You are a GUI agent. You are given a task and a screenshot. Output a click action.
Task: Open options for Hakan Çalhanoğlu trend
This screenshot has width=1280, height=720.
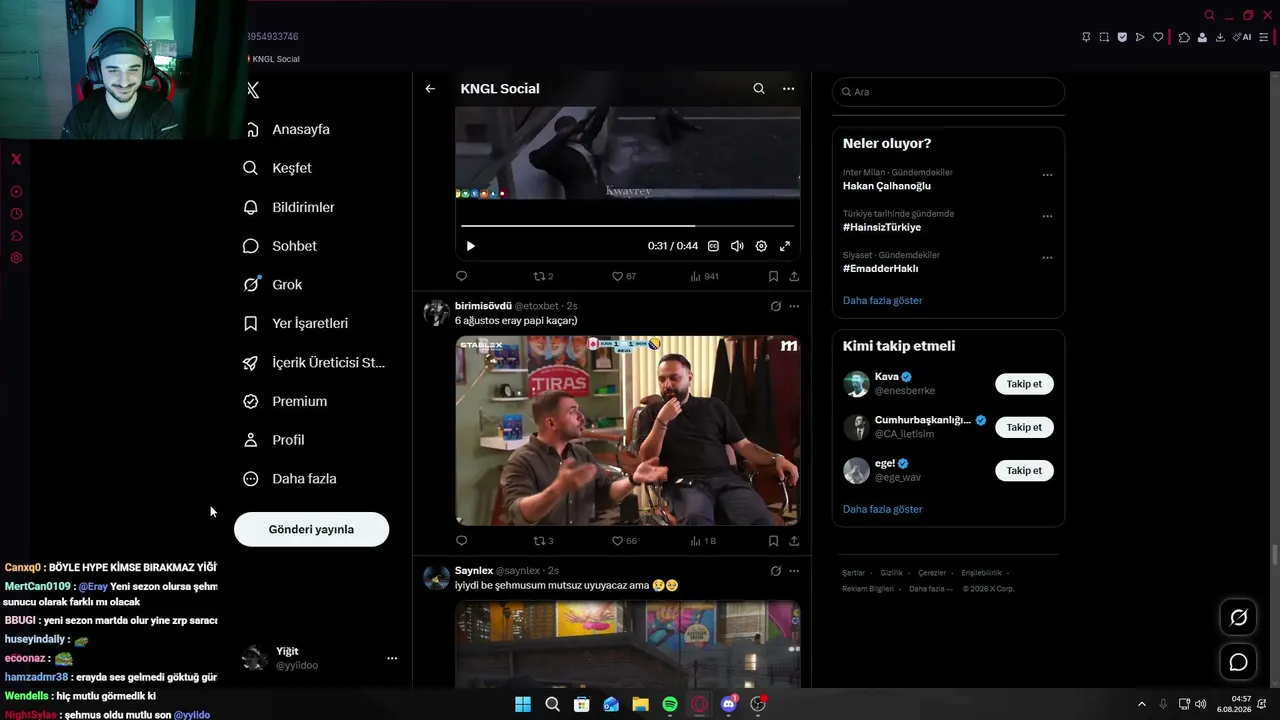1047,175
